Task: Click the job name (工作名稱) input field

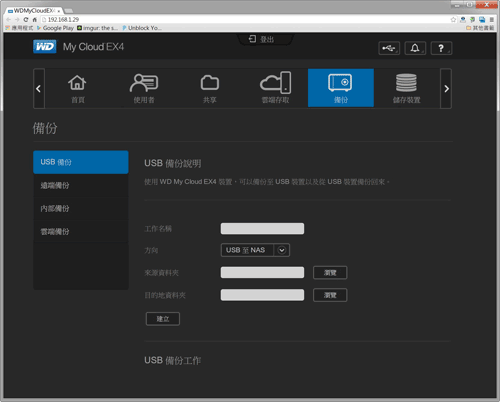Action: [x=262, y=229]
